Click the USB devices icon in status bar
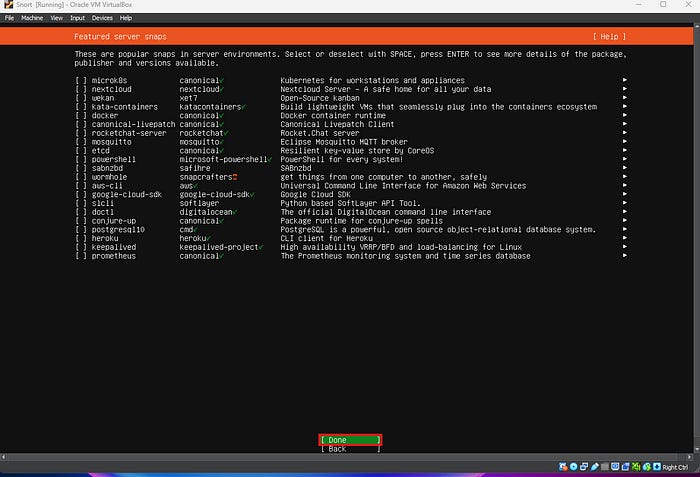This screenshot has height=477, width=700. pos(595,467)
